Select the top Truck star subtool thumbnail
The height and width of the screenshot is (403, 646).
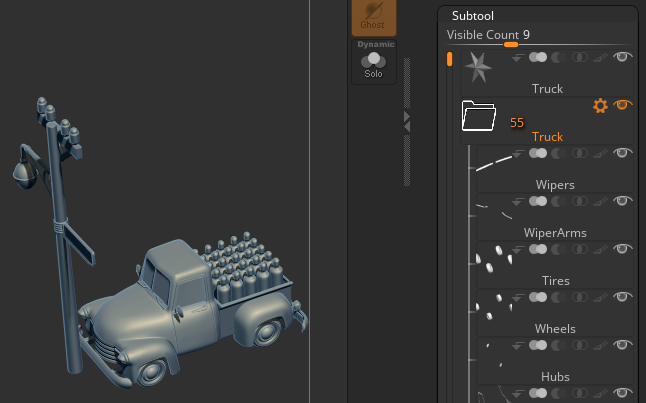(478, 68)
